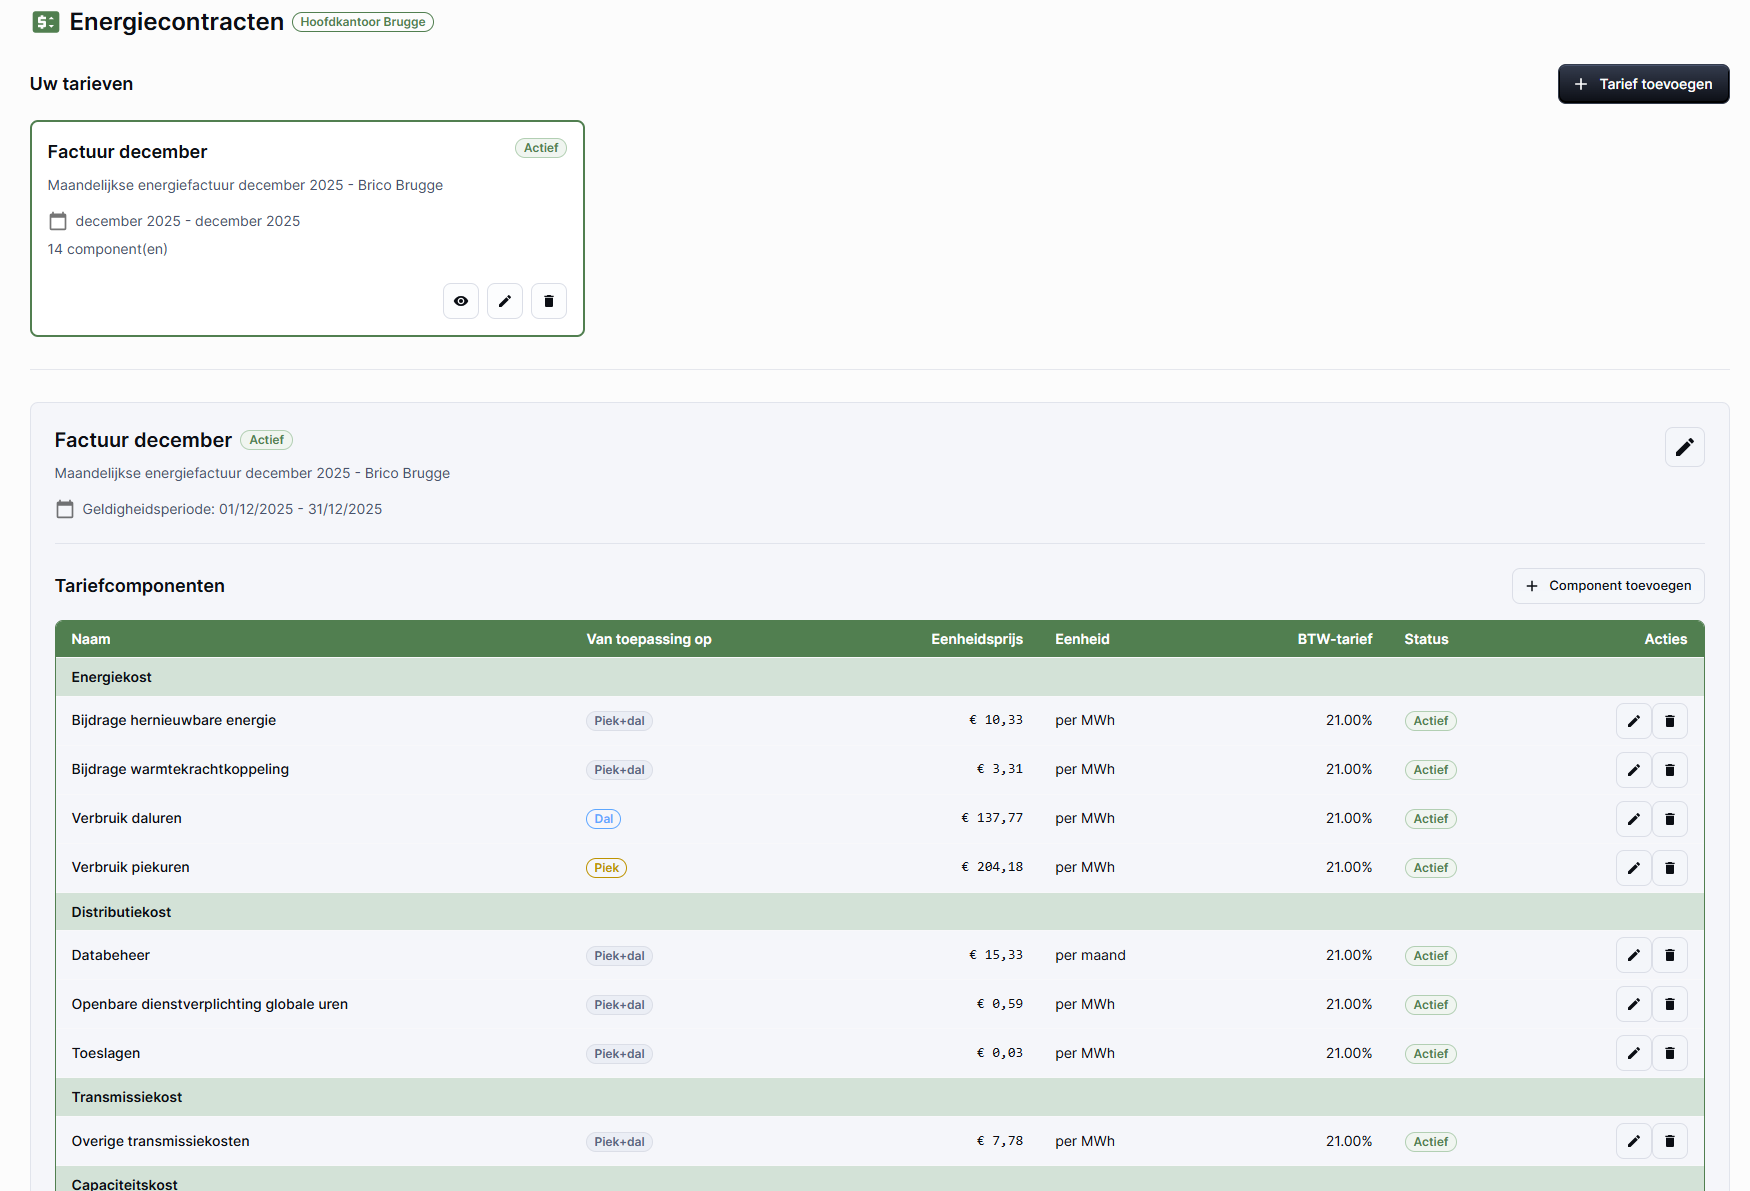Click the Piek badge on Verbruik piekuren
The height and width of the screenshot is (1191, 1750).
(606, 868)
